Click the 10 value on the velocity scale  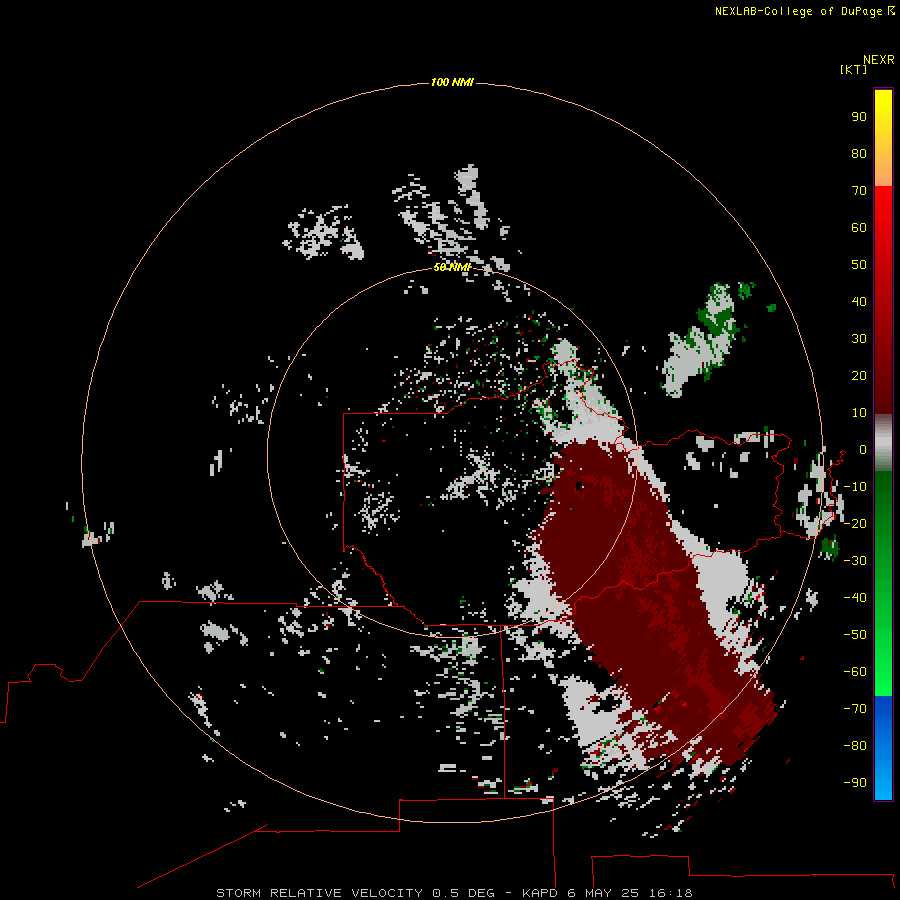click(859, 413)
